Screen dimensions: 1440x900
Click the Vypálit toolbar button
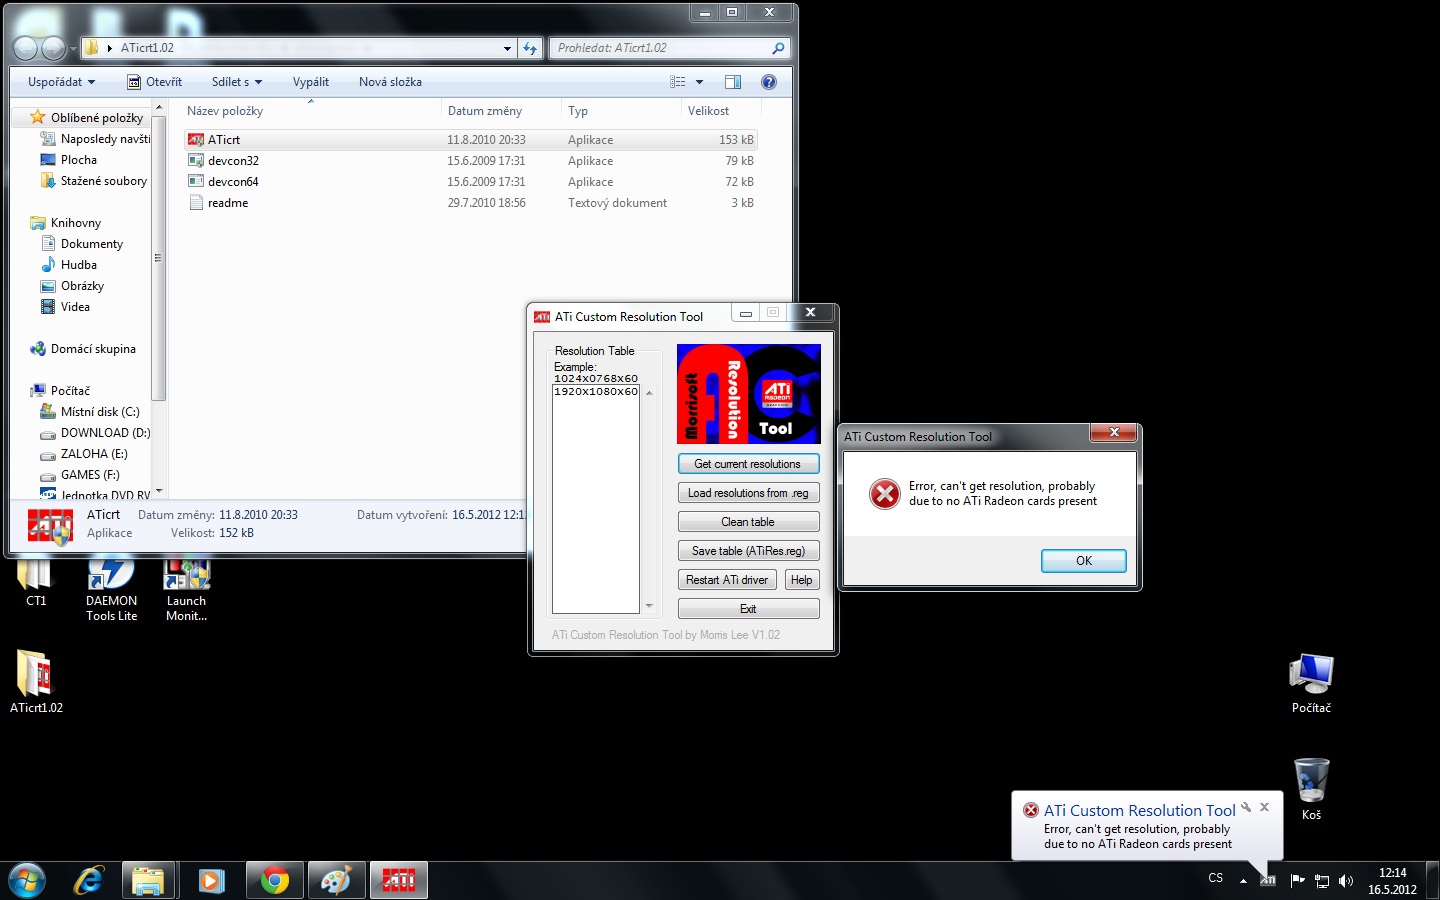pos(311,82)
